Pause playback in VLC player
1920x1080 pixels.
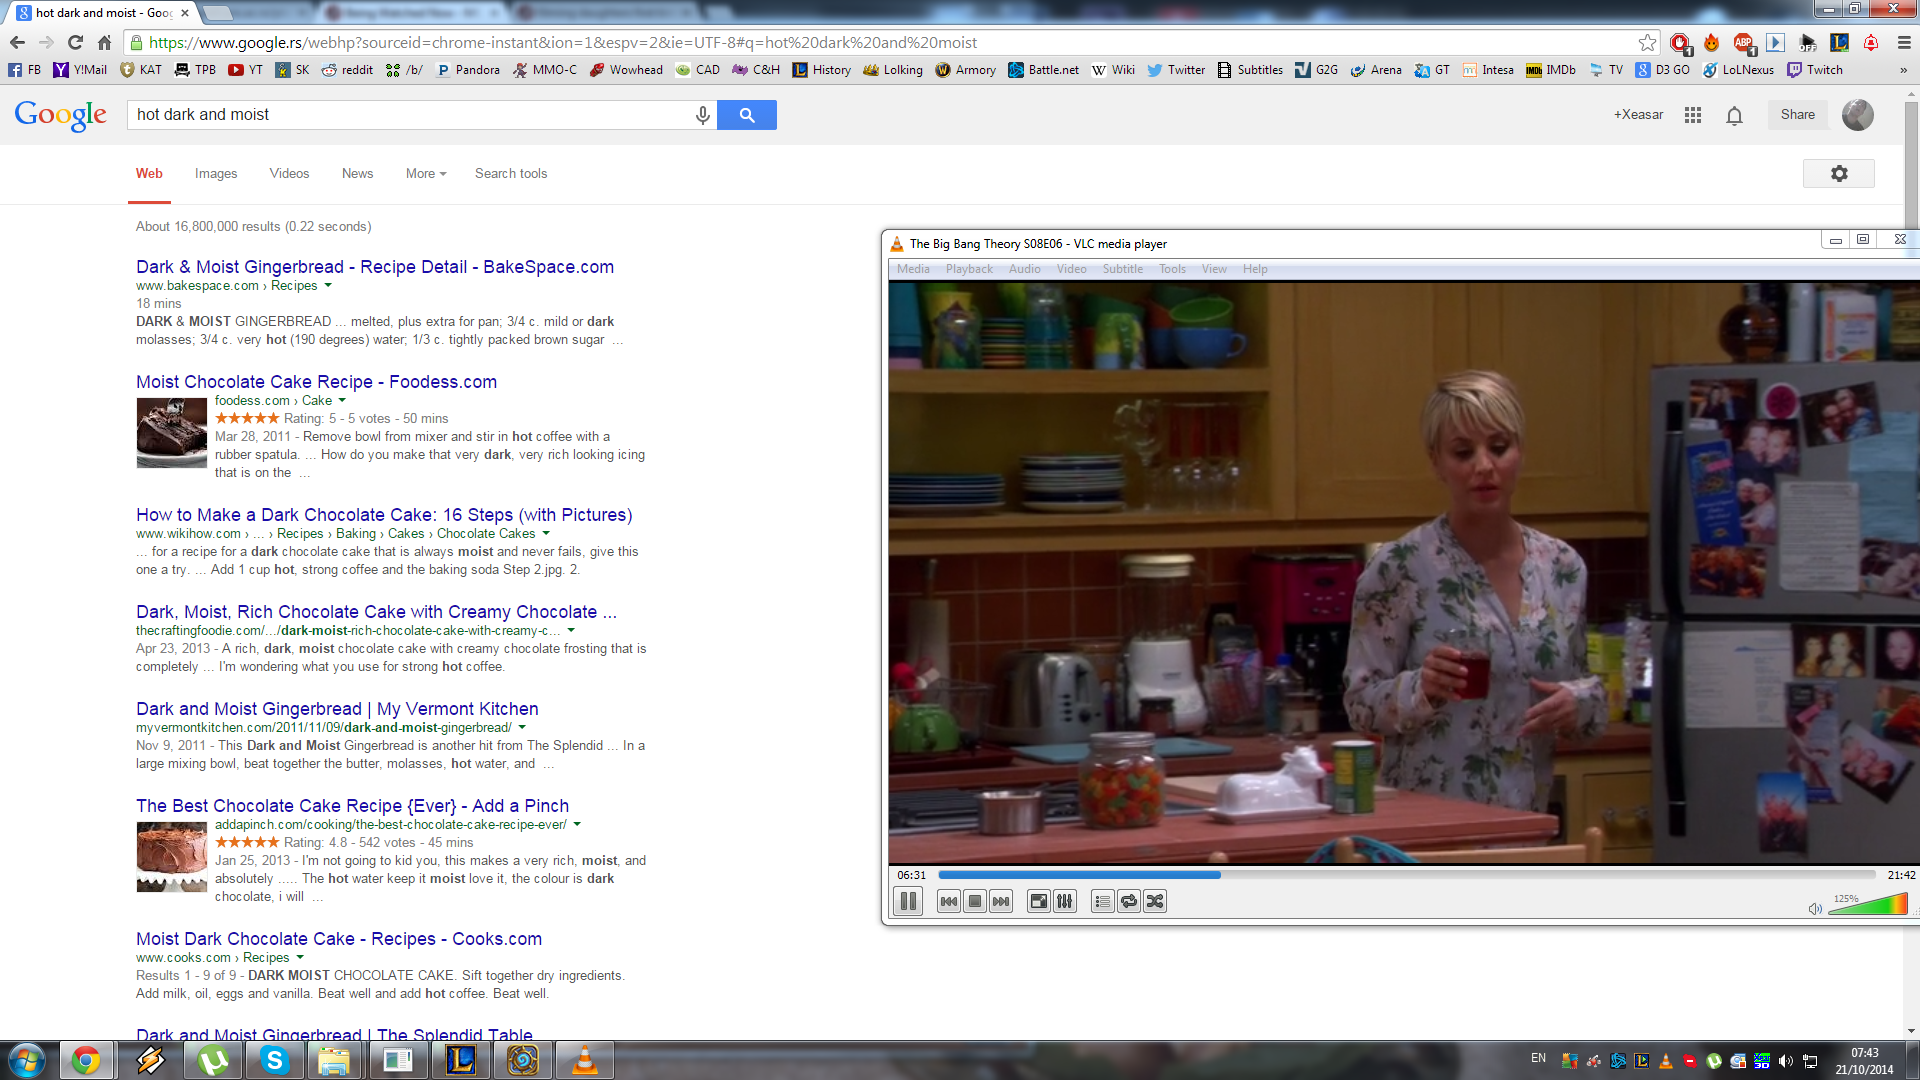click(908, 901)
